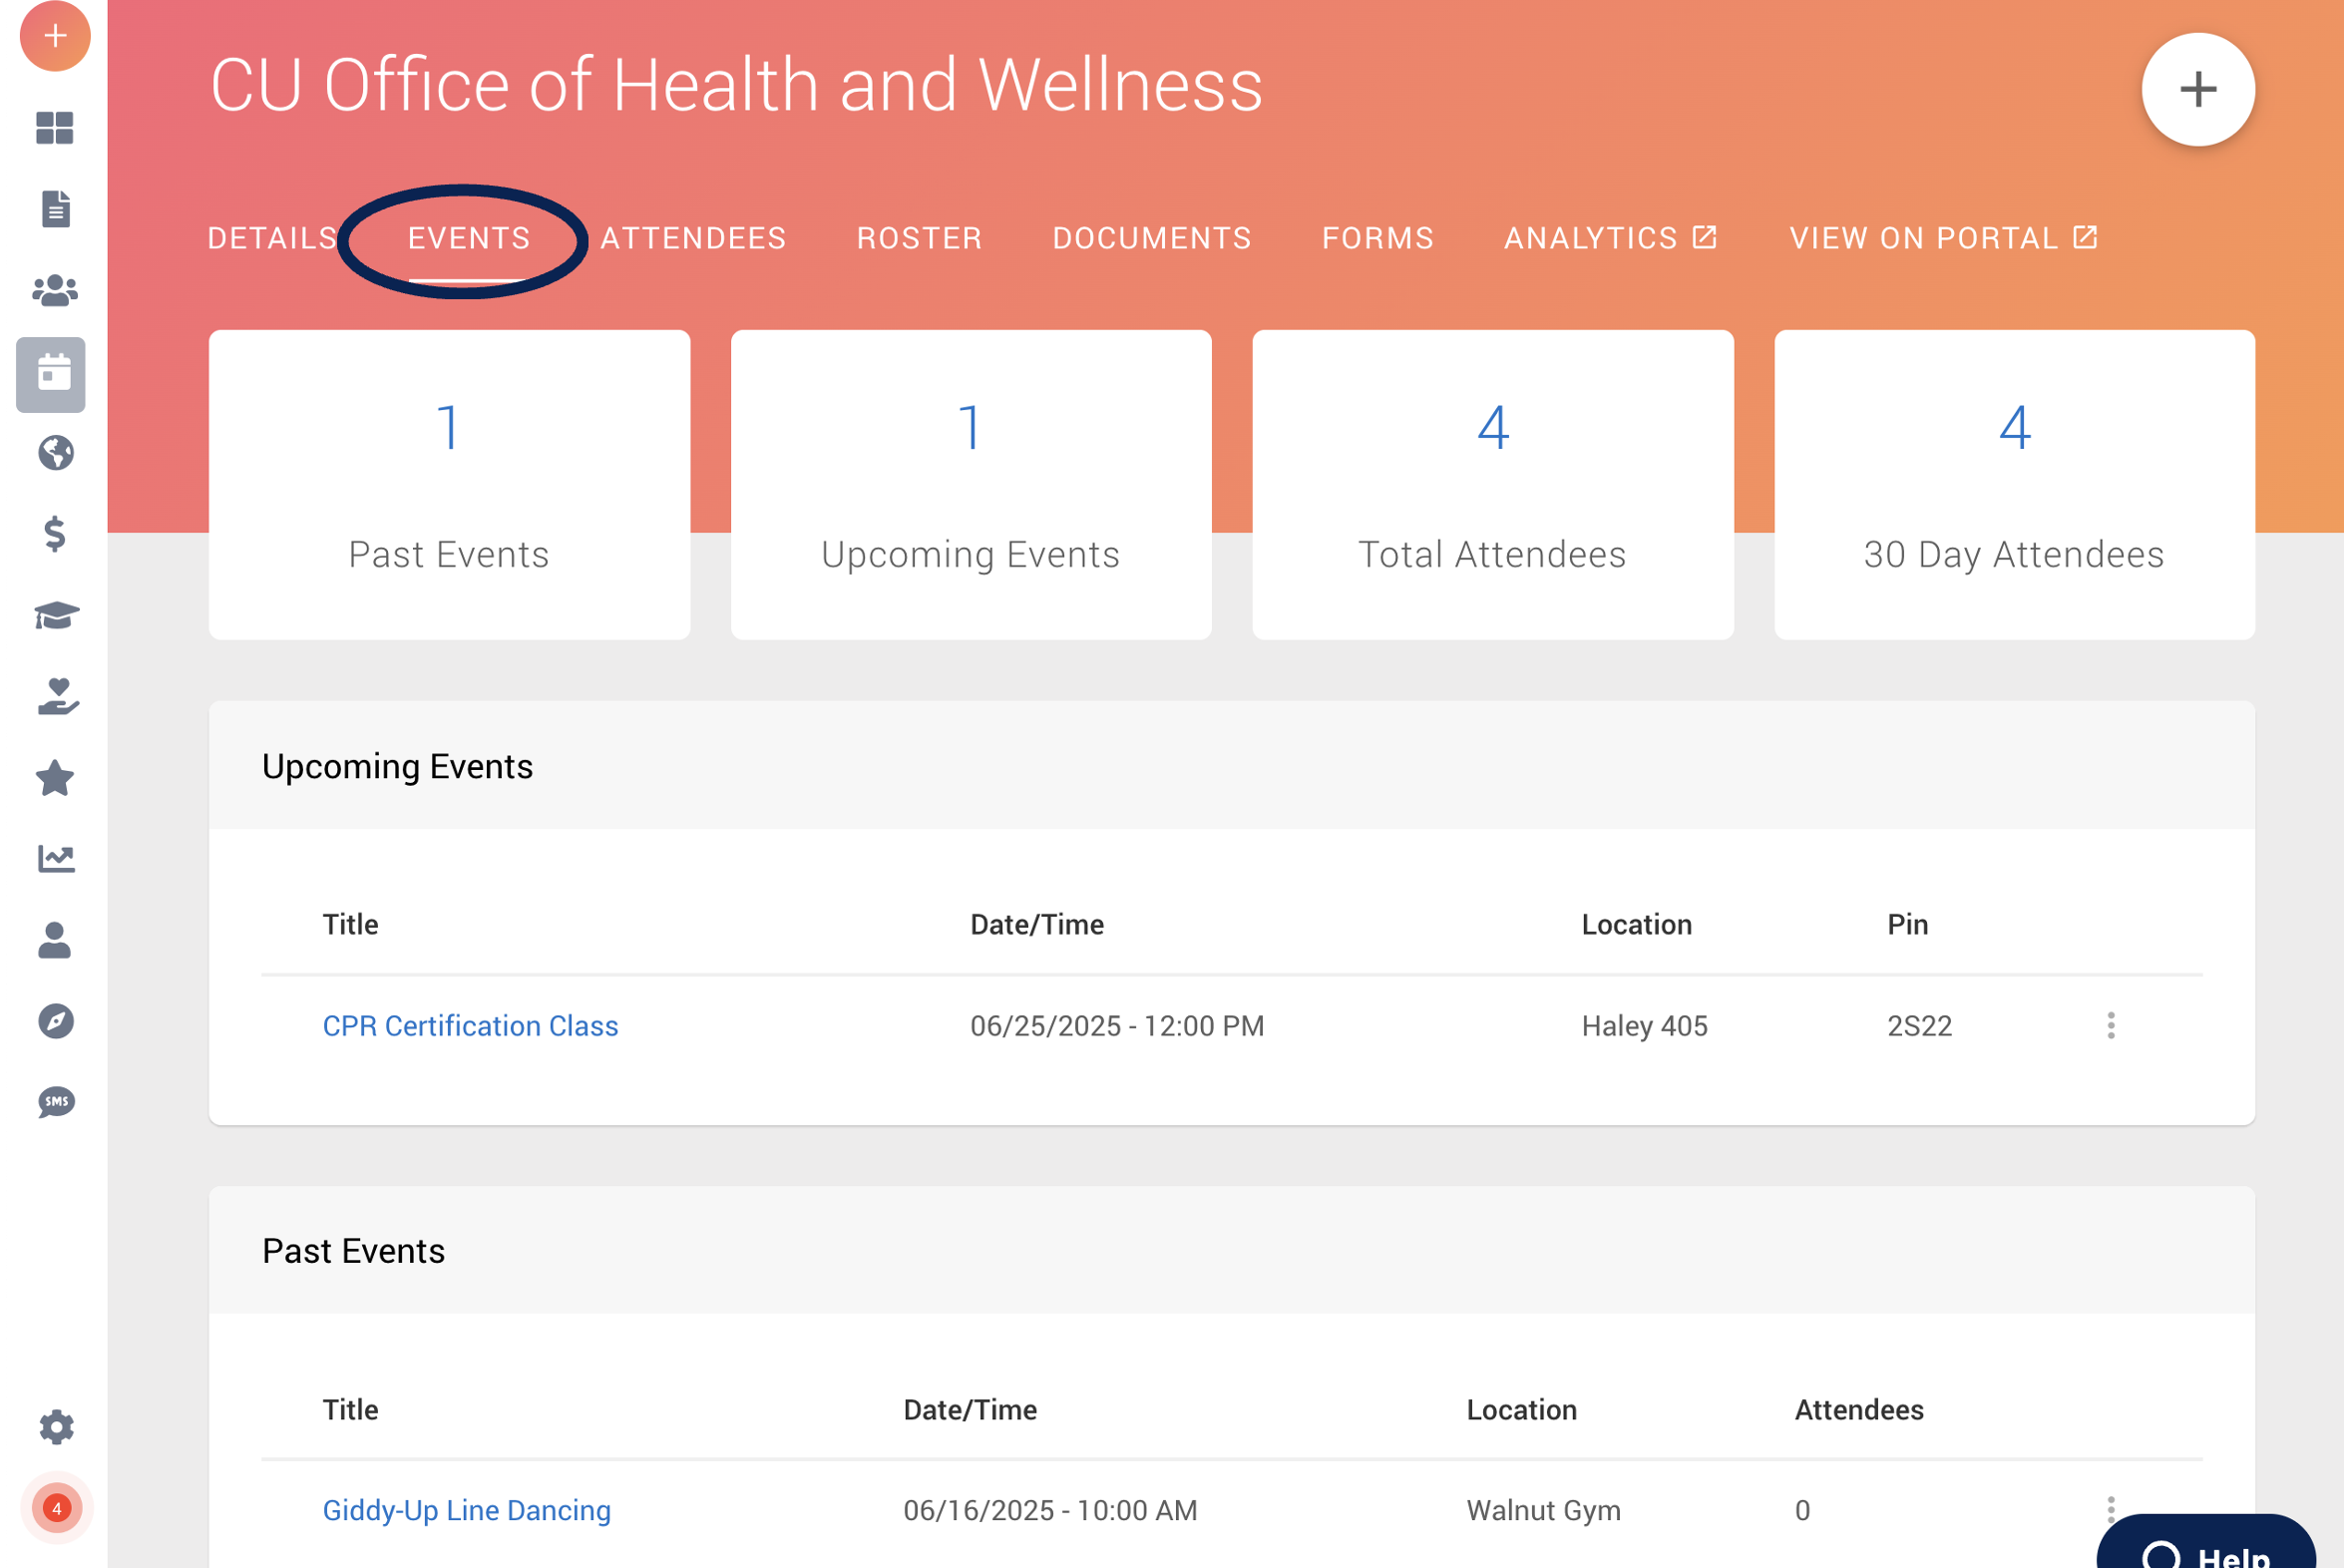Open the settings gear icon
This screenshot has width=2344, height=1568.
[56, 1427]
